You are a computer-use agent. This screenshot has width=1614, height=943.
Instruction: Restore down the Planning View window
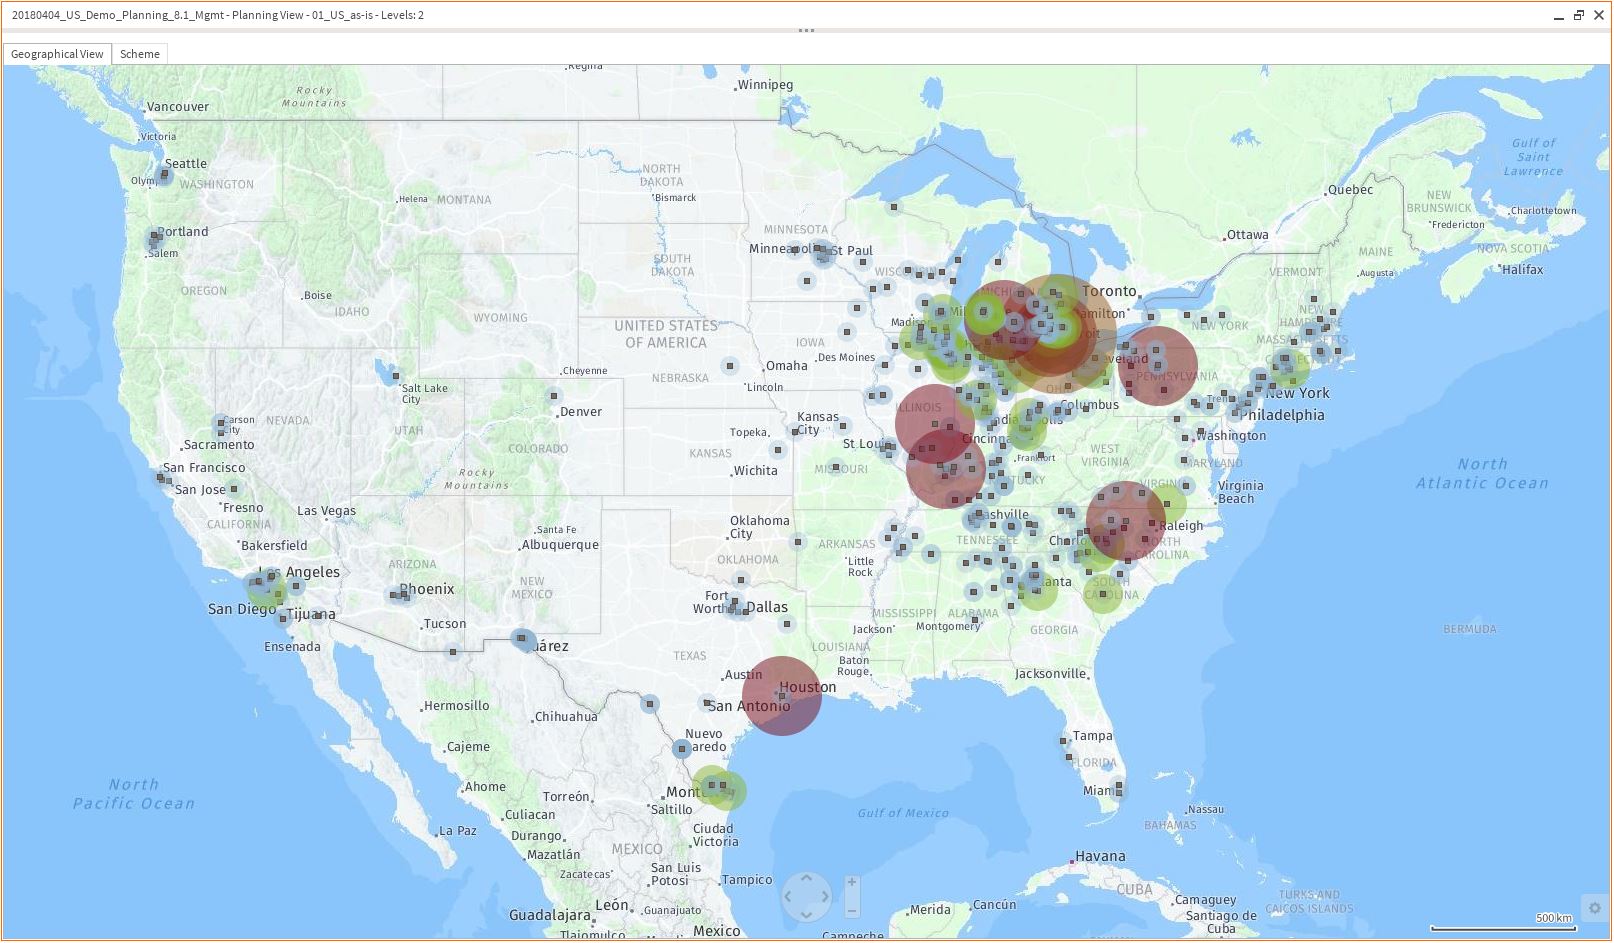(1579, 15)
